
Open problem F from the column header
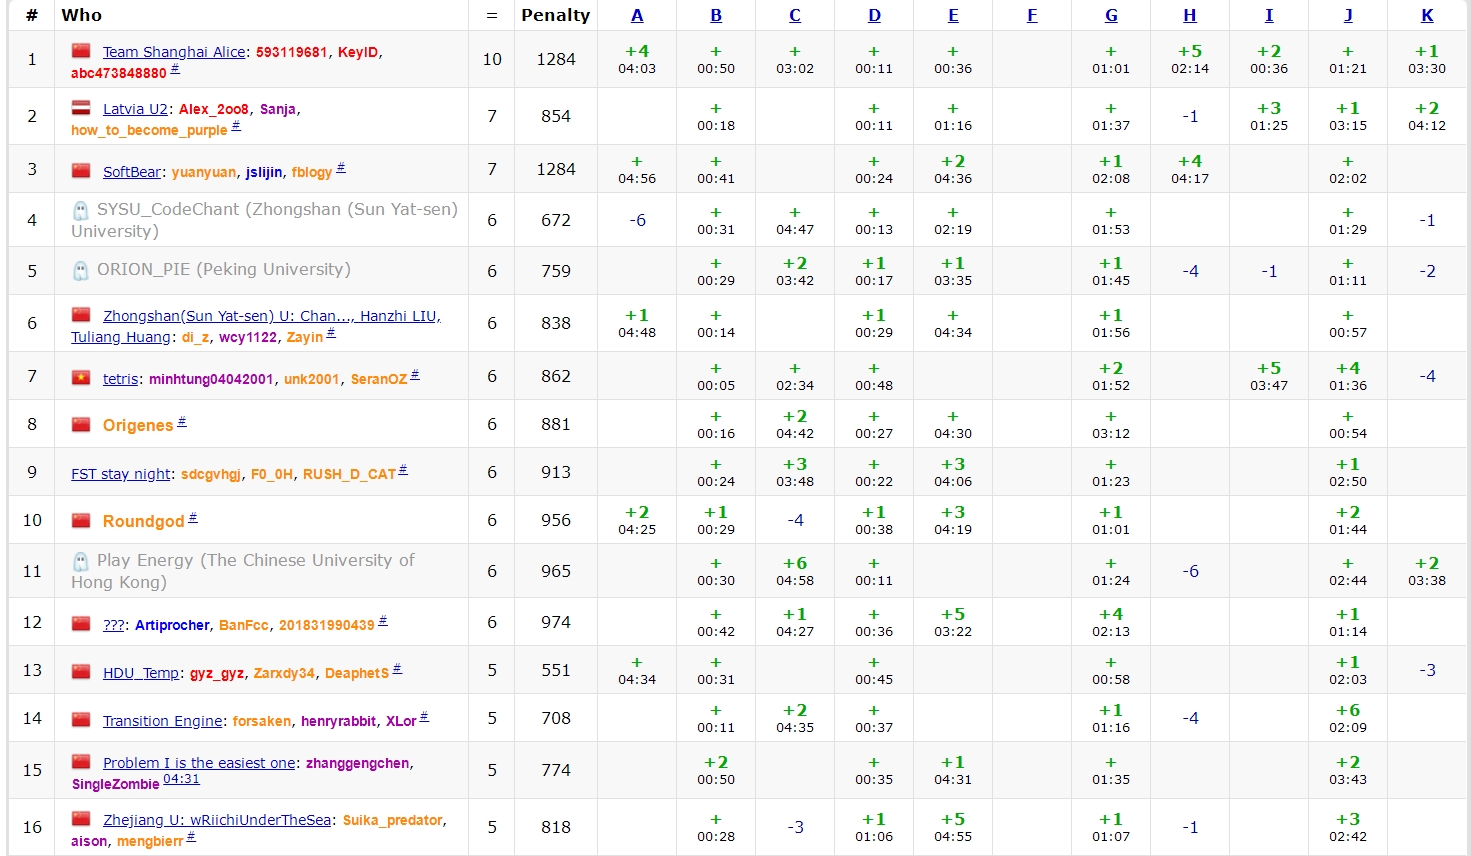[x=1032, y=15]
